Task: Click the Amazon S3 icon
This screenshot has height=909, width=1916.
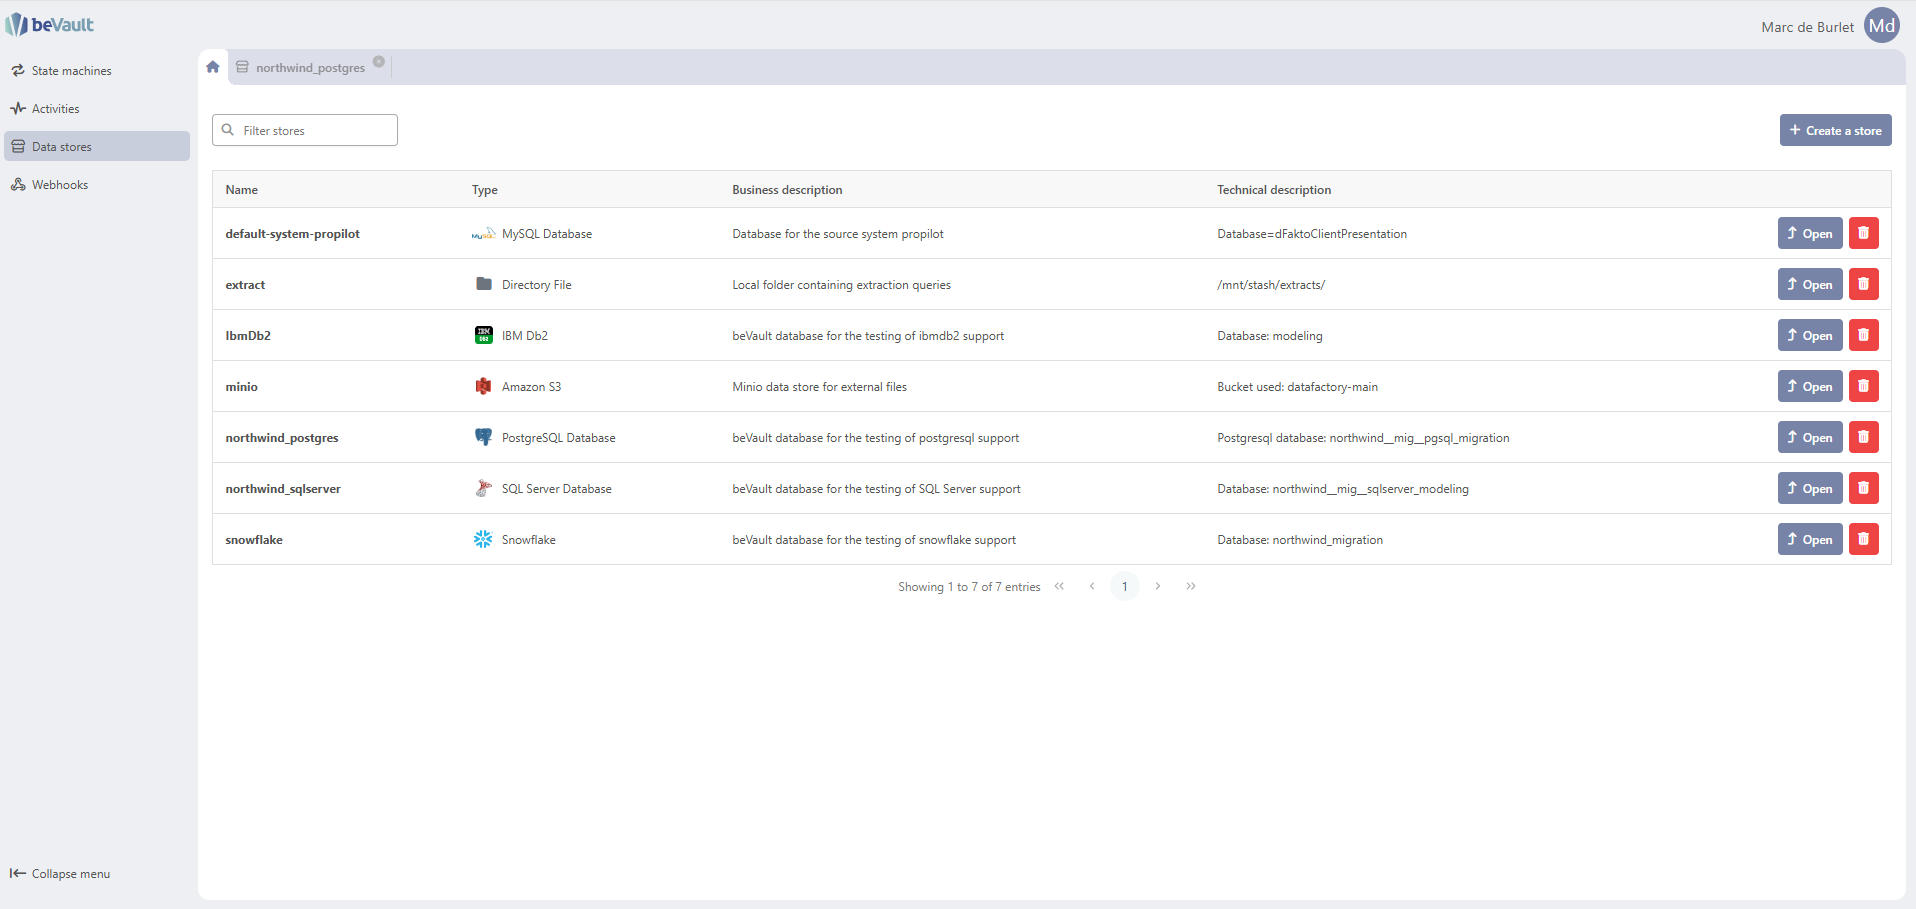Action: (x=484, y=386)
